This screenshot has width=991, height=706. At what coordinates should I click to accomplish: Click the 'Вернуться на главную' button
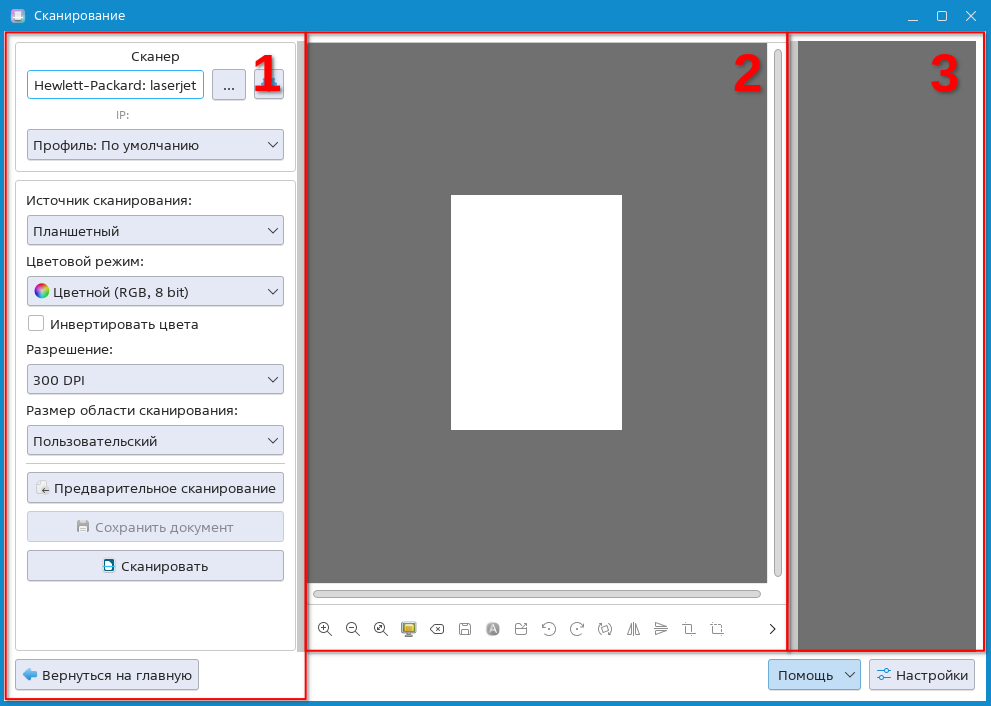[x=107, y=675]
